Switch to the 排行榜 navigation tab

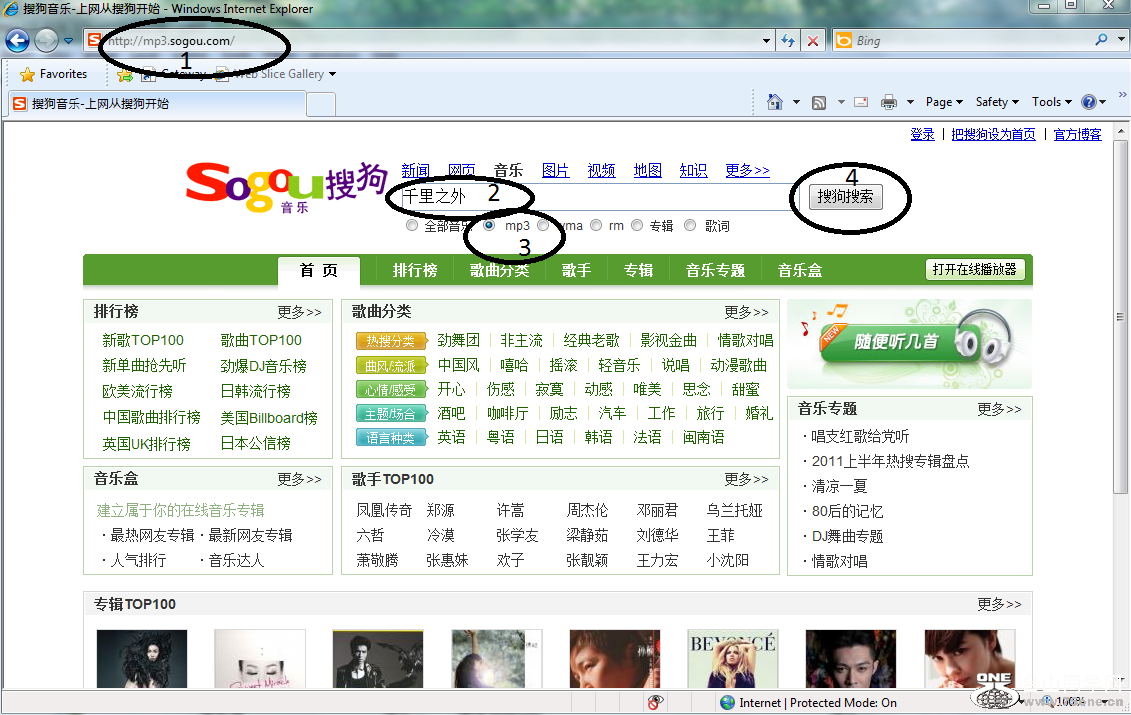415,271
